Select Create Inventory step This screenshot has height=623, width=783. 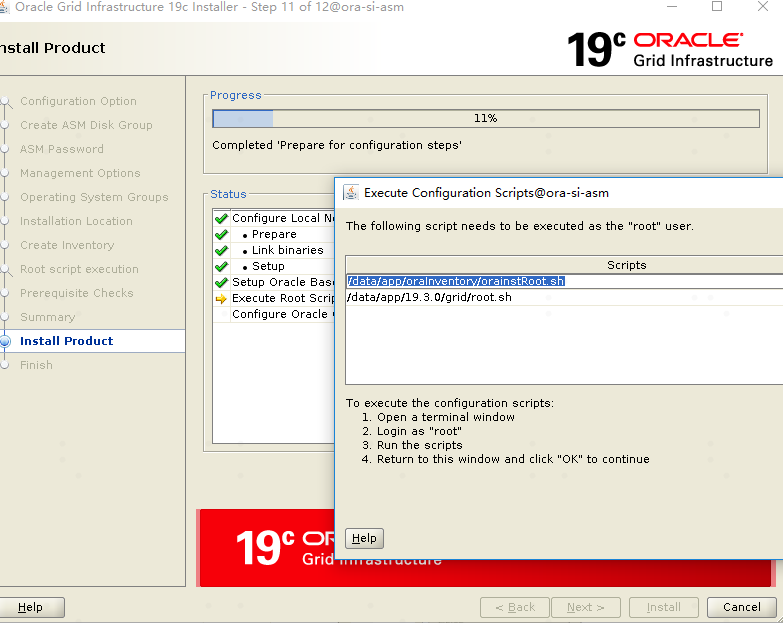coord(67,245)
